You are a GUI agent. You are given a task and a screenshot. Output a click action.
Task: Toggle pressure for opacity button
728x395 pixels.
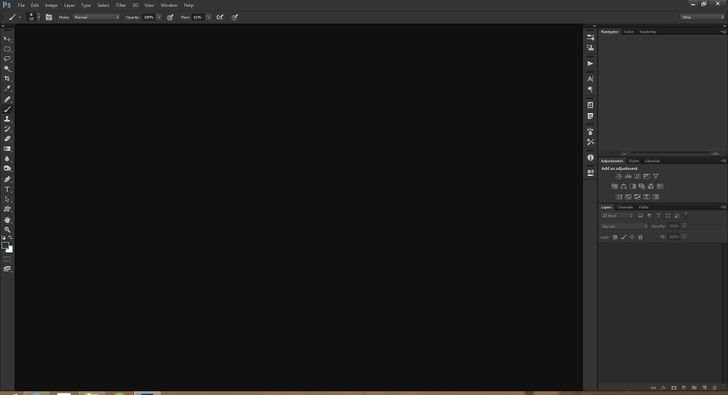click(170, 17)
